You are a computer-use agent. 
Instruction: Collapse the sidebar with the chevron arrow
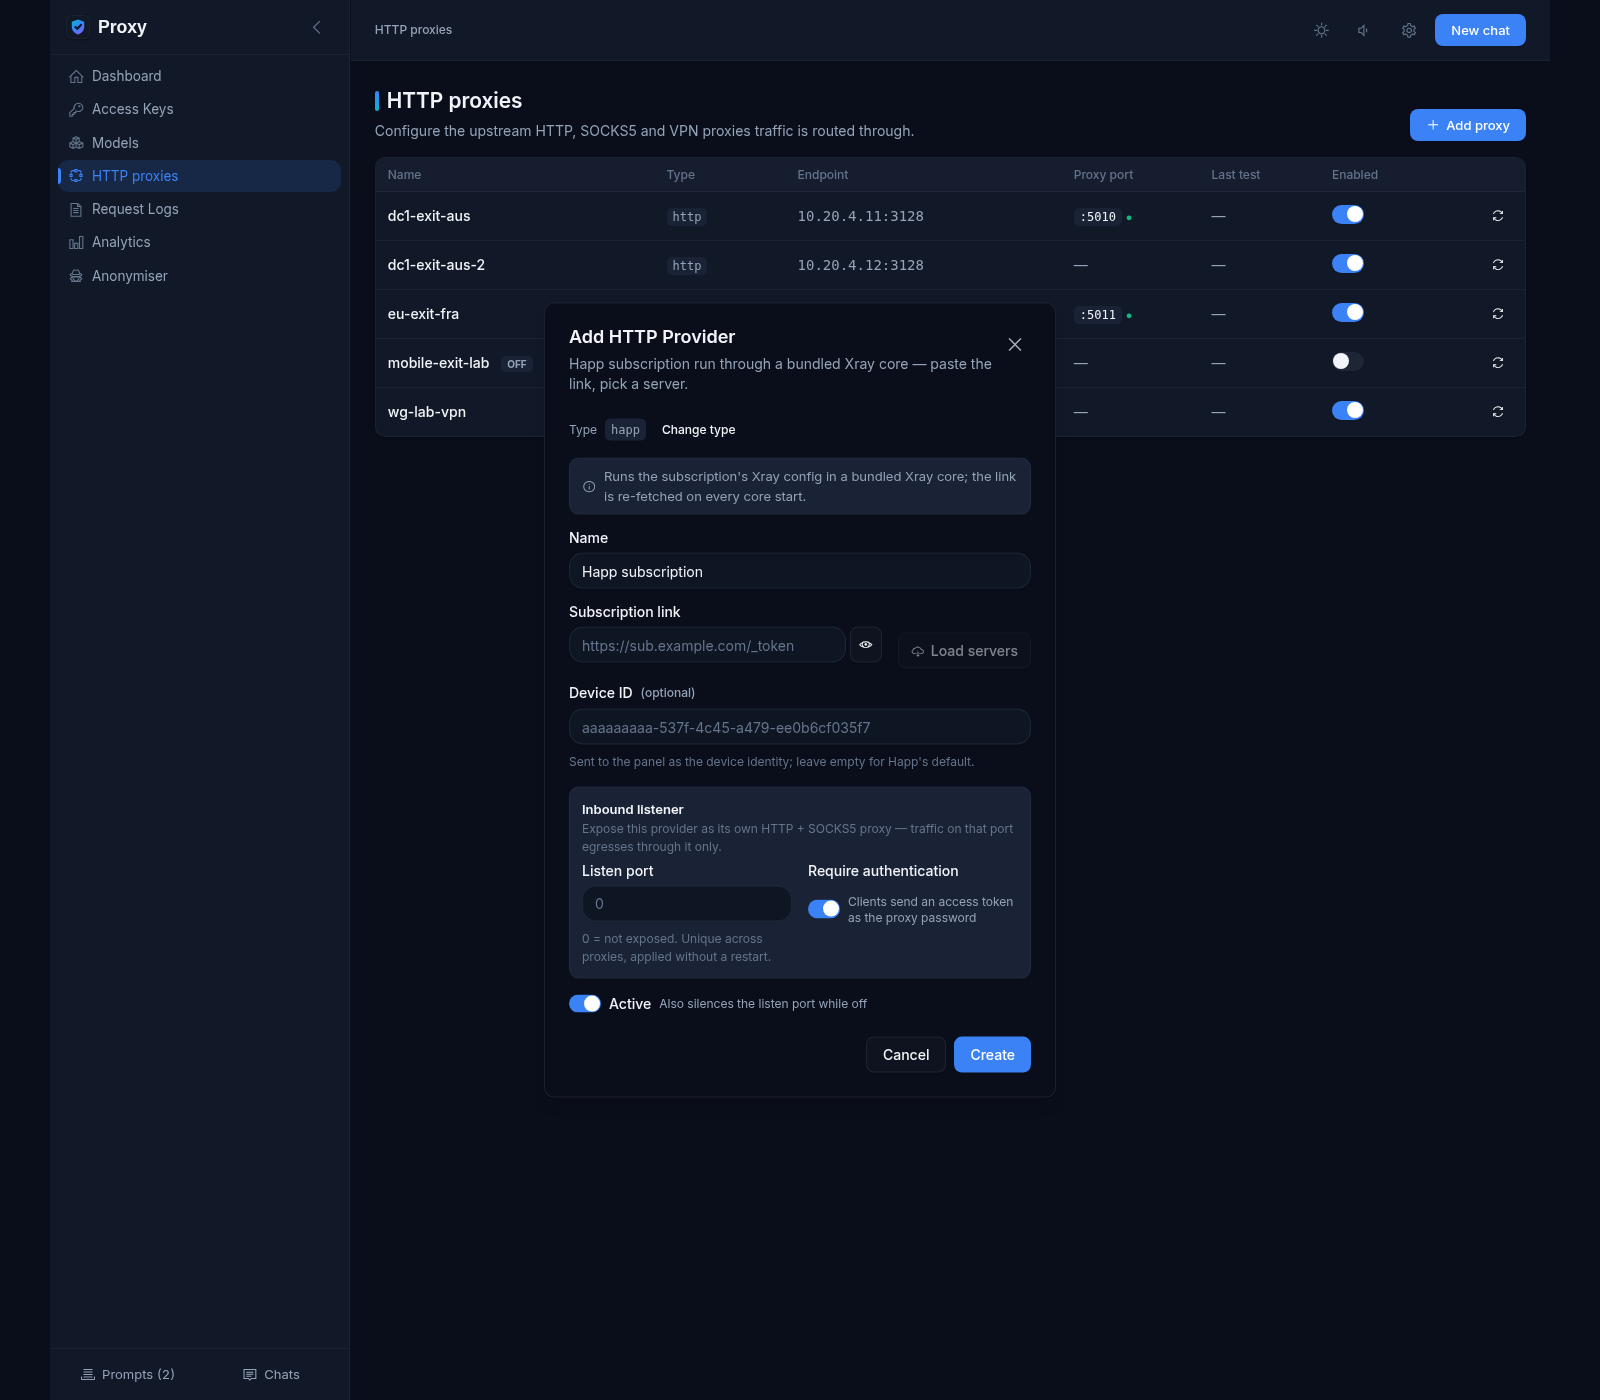[317, 27]
